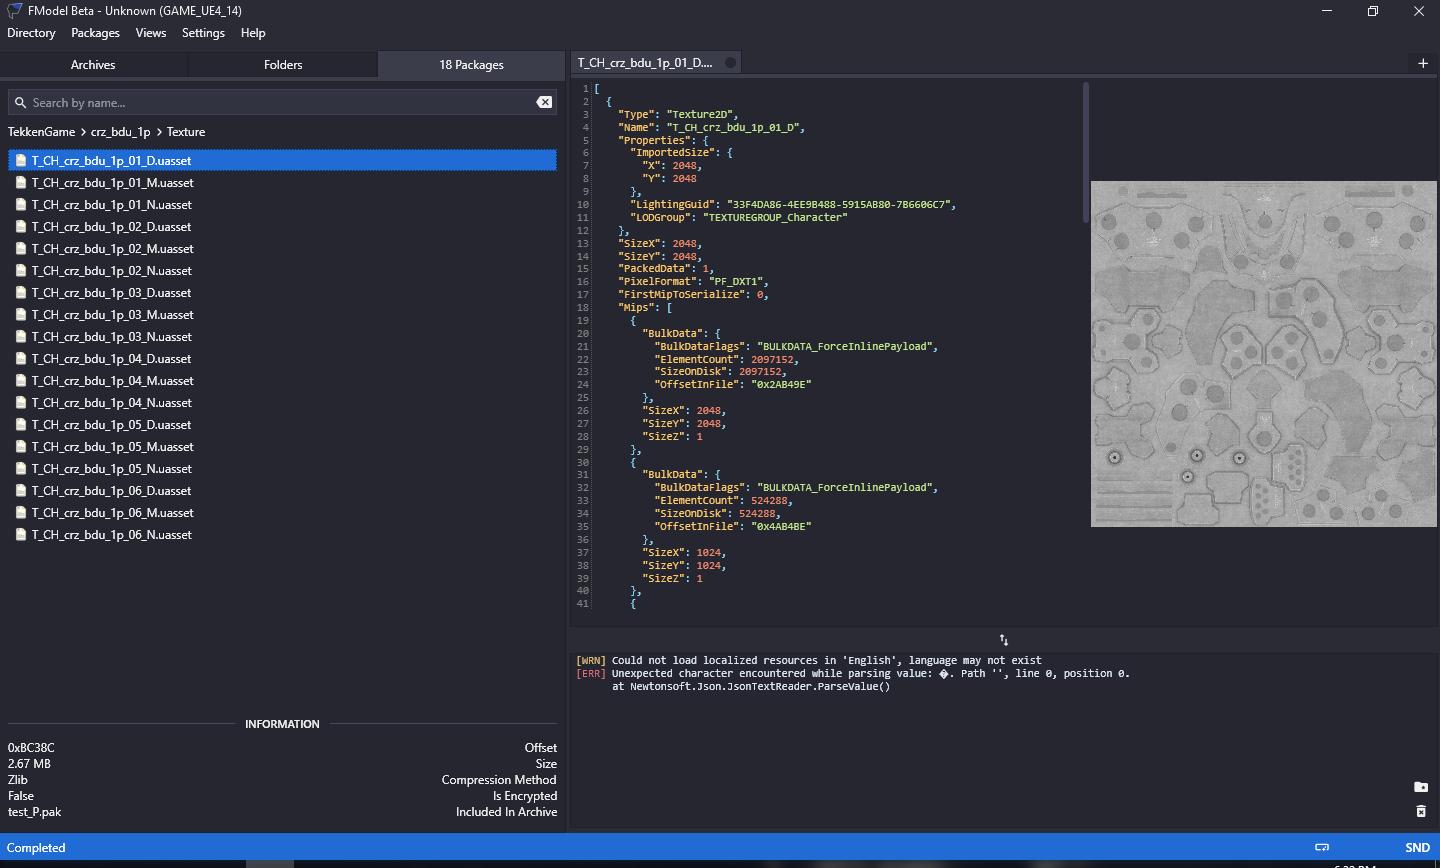This screenshot has height=868, width=1440.
Task: Click the SND label in the status bar
Action: 1418,847
